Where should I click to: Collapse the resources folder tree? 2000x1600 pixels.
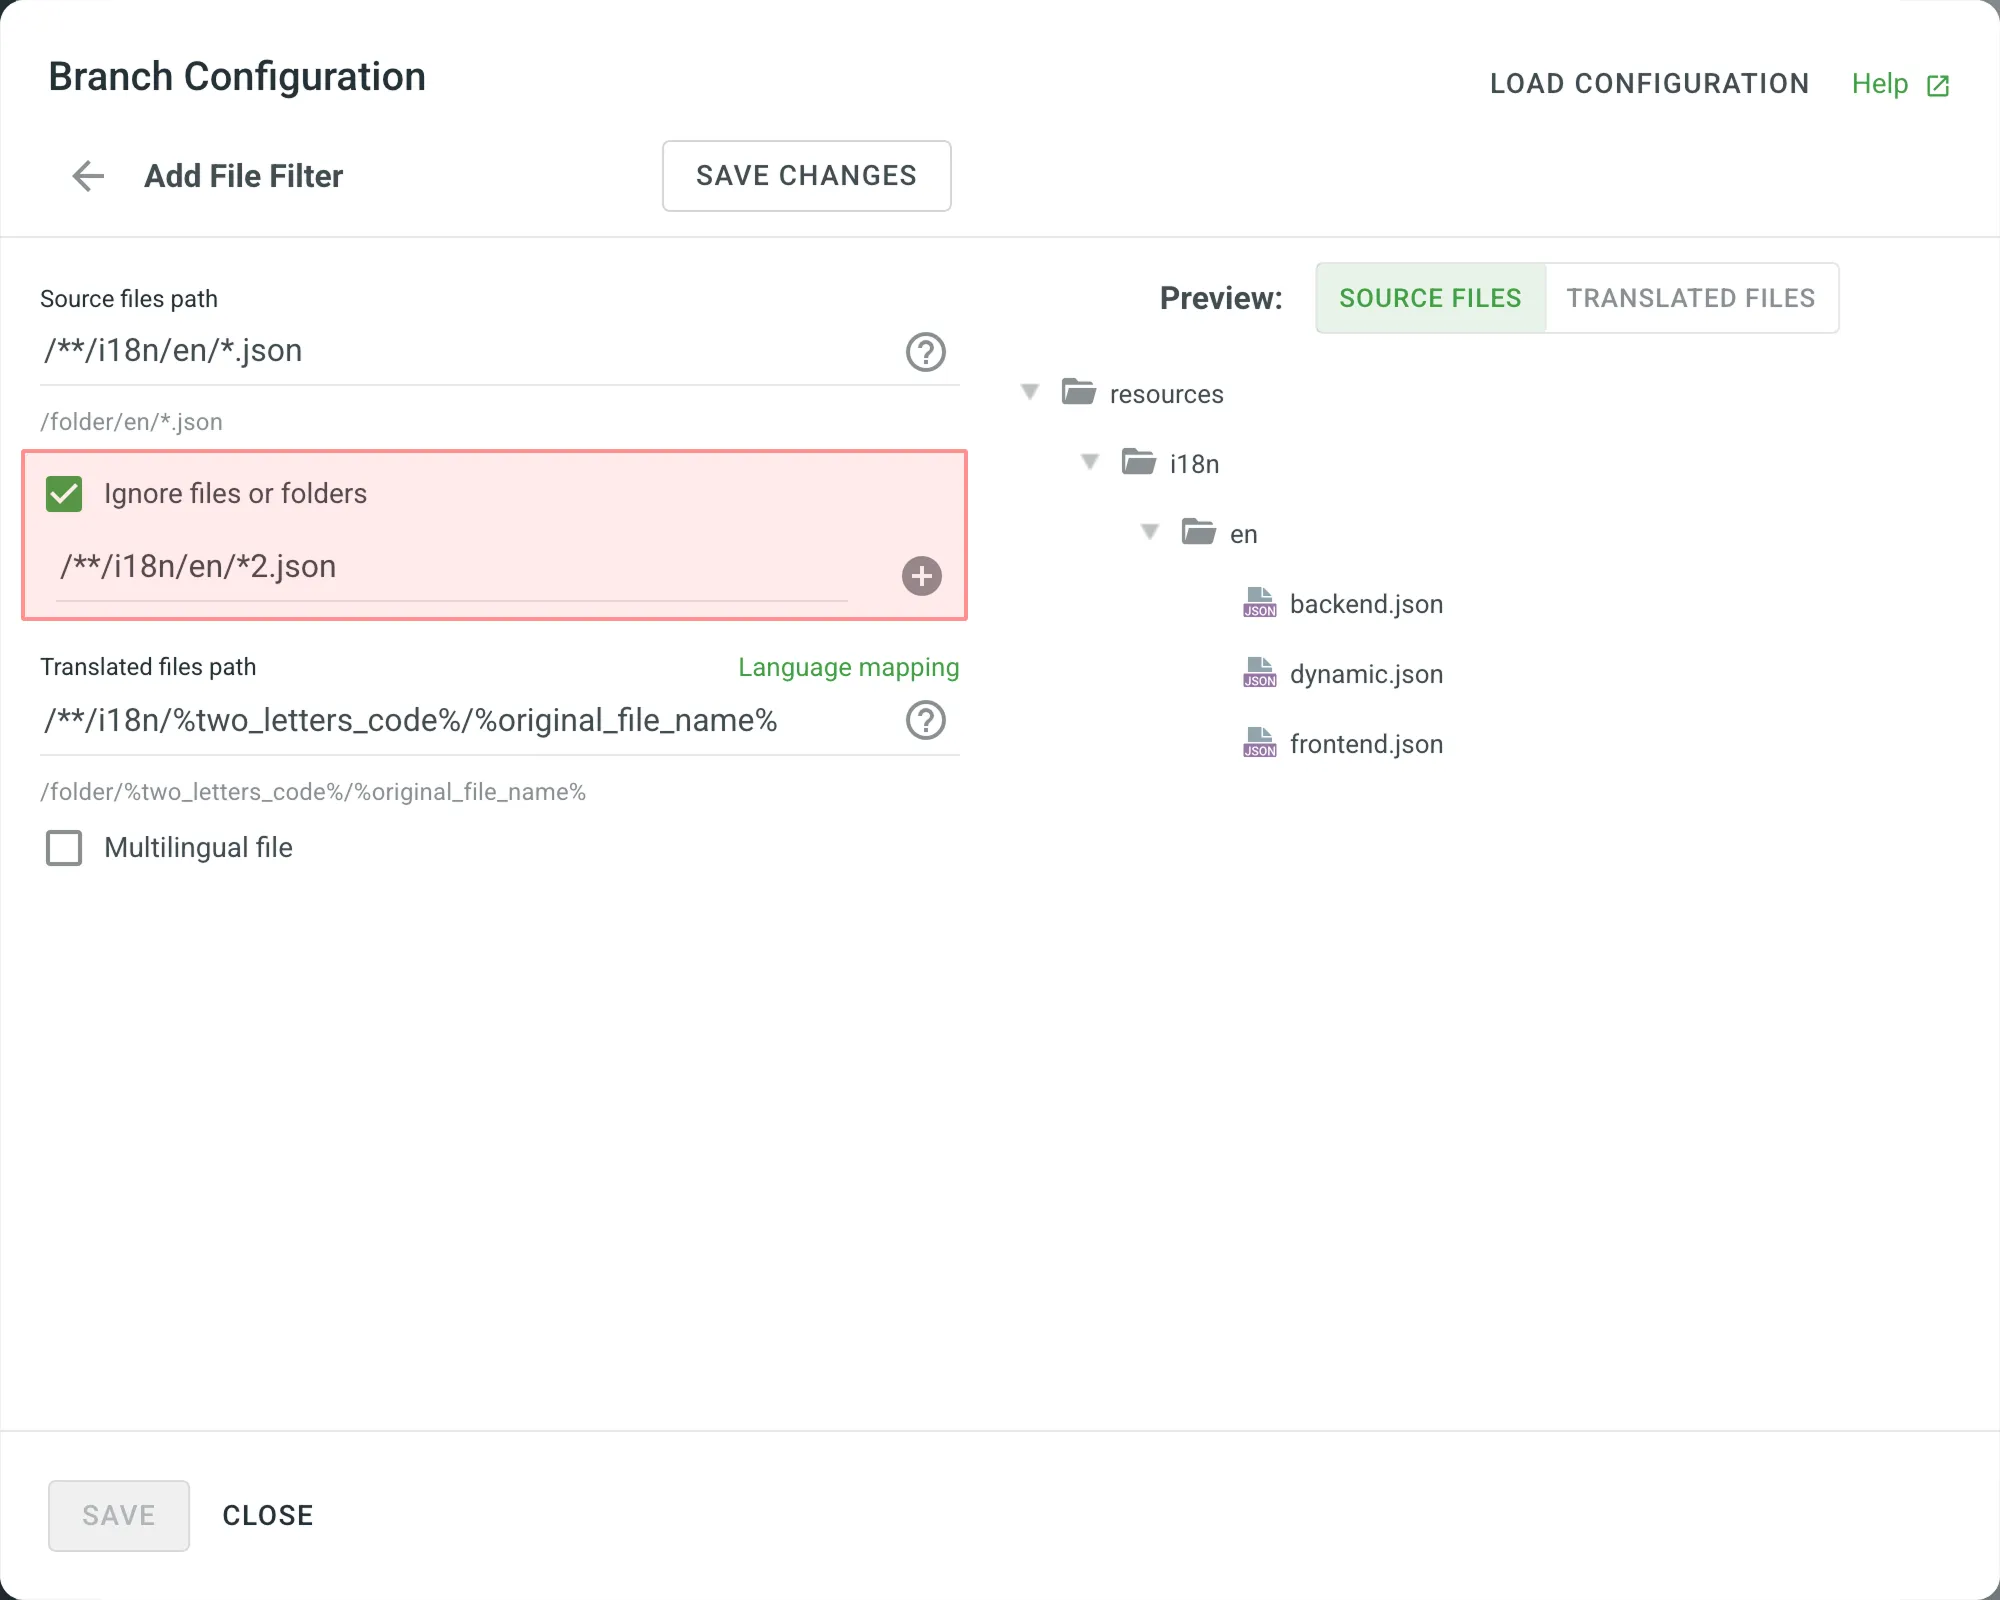(1030, 392)
